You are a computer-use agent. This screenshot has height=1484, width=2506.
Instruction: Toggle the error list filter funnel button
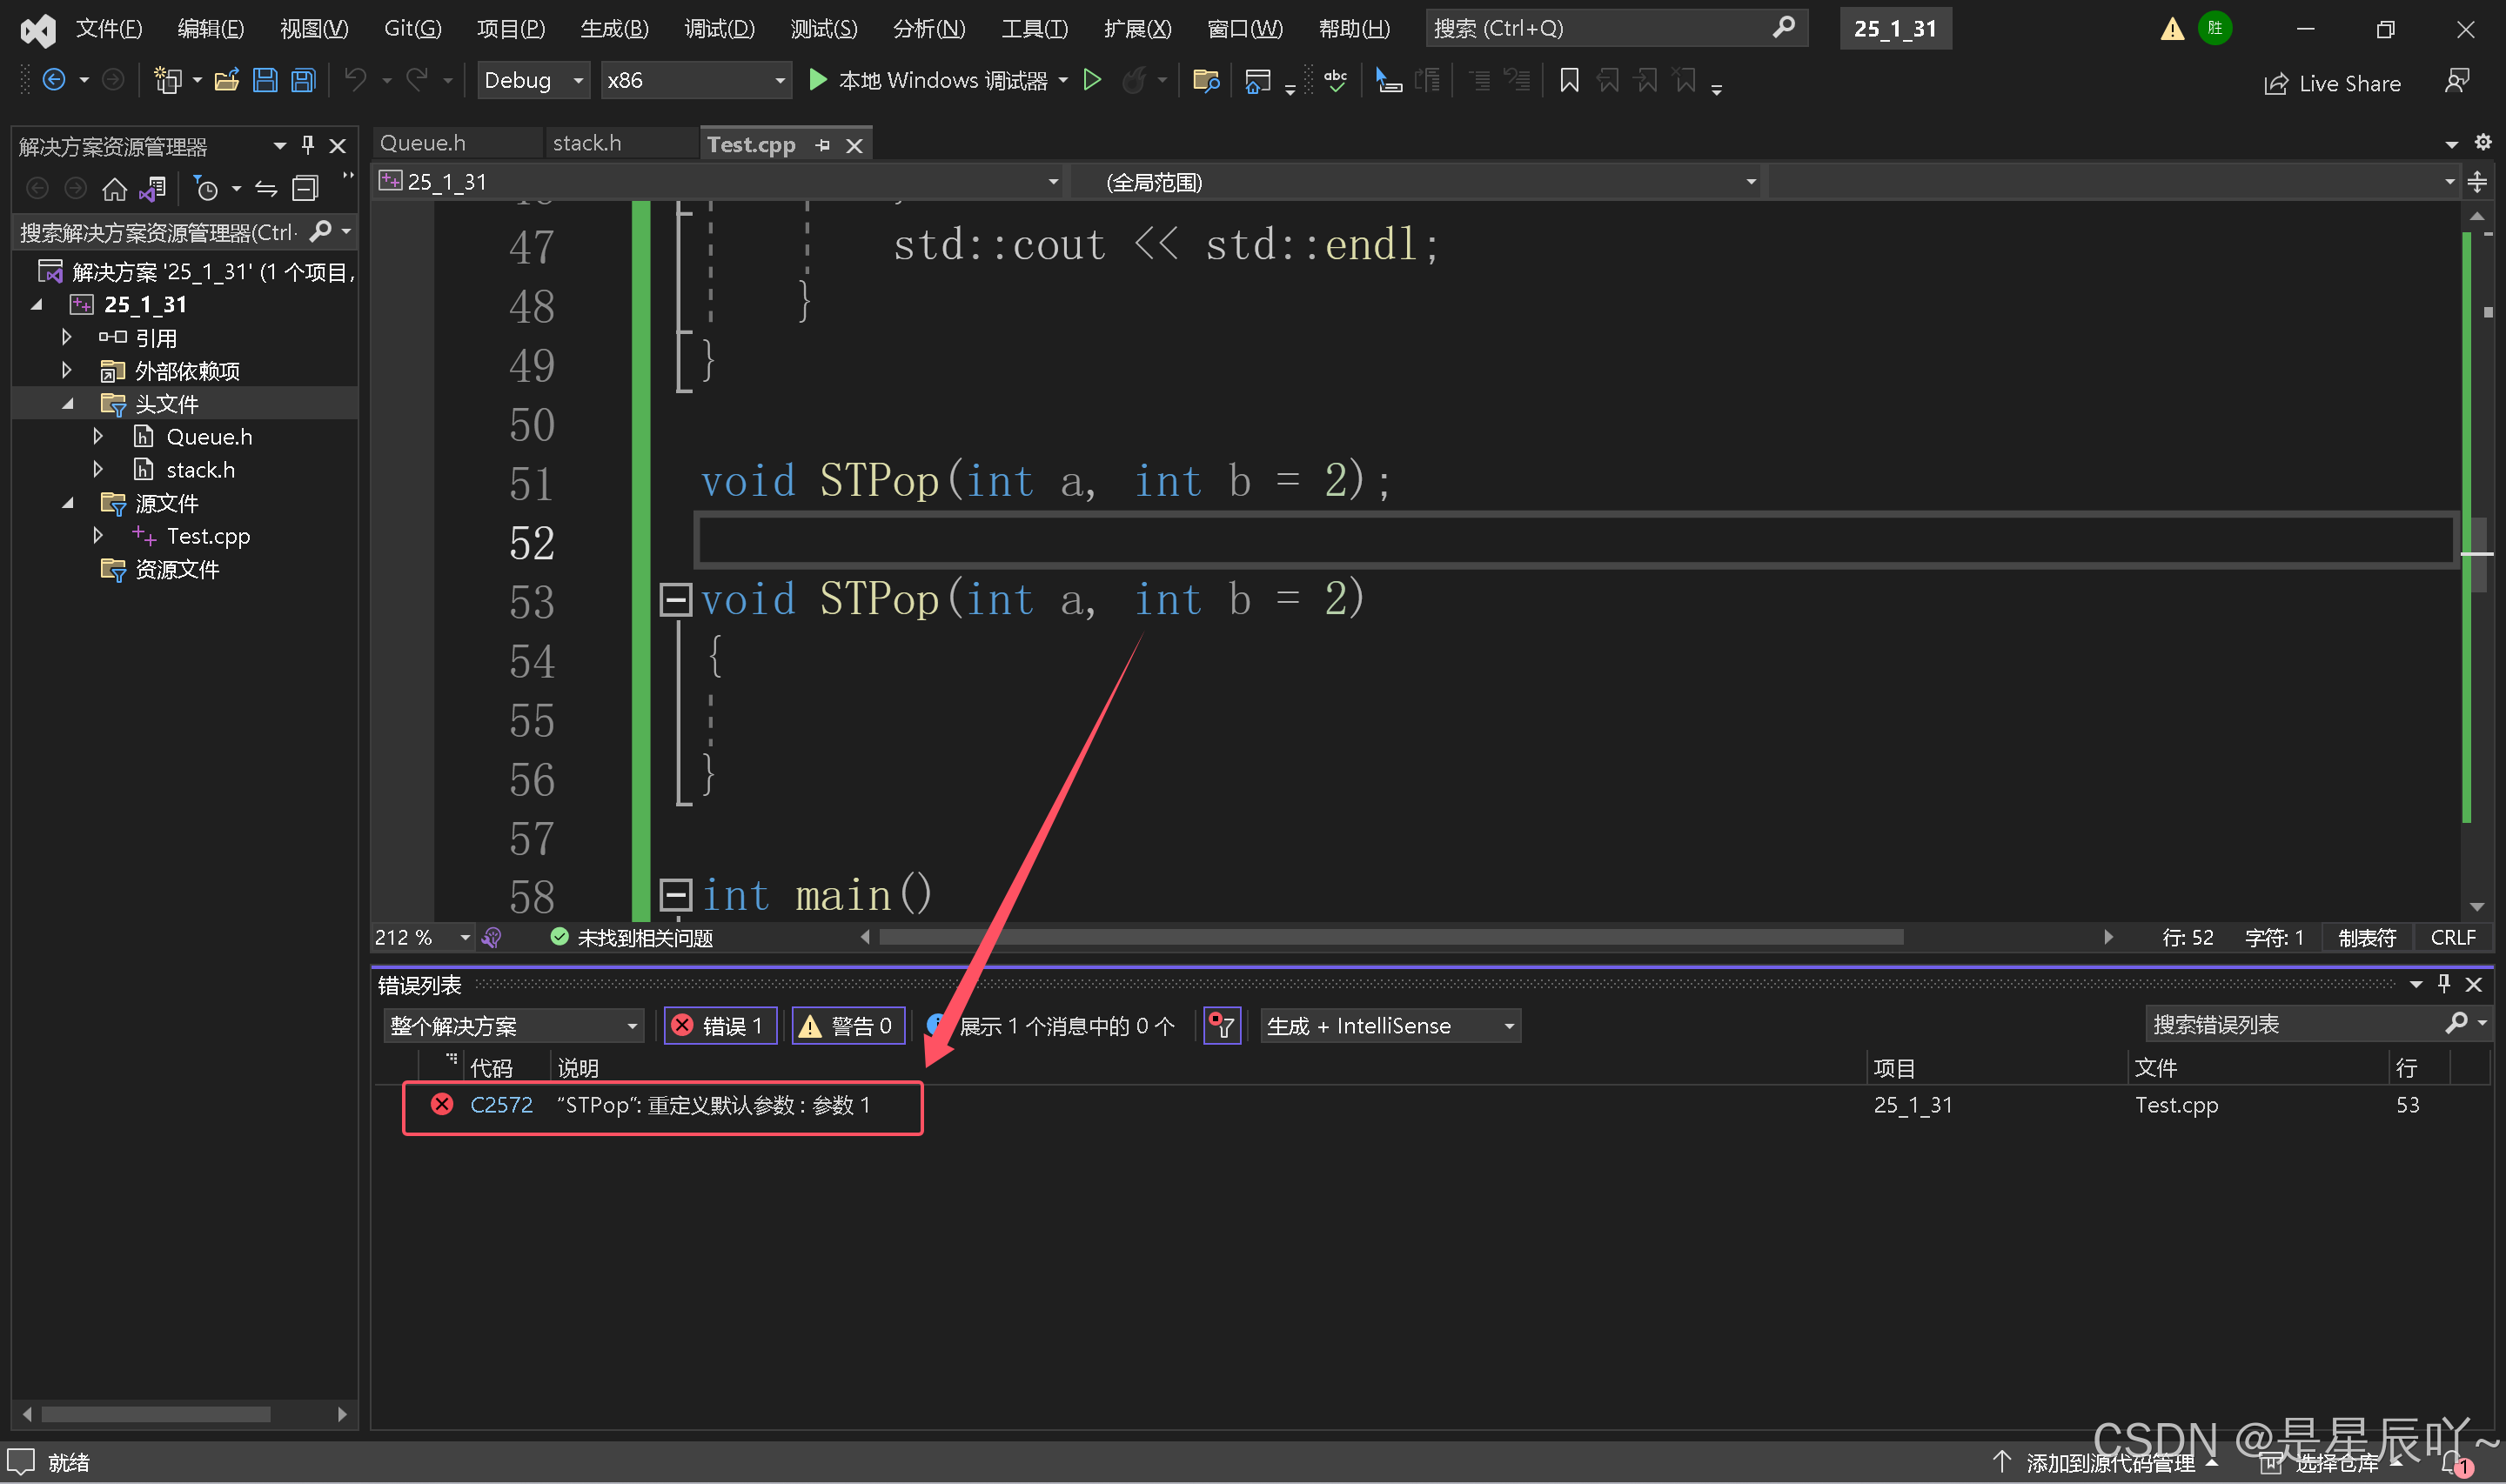tap(1222, 1026)
